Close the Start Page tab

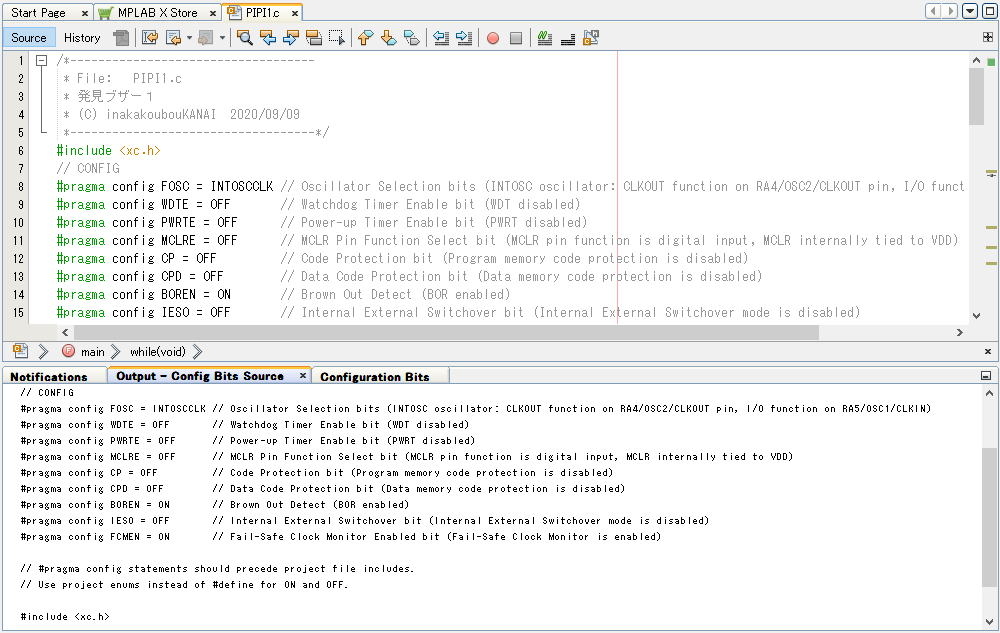click(85, 13)
